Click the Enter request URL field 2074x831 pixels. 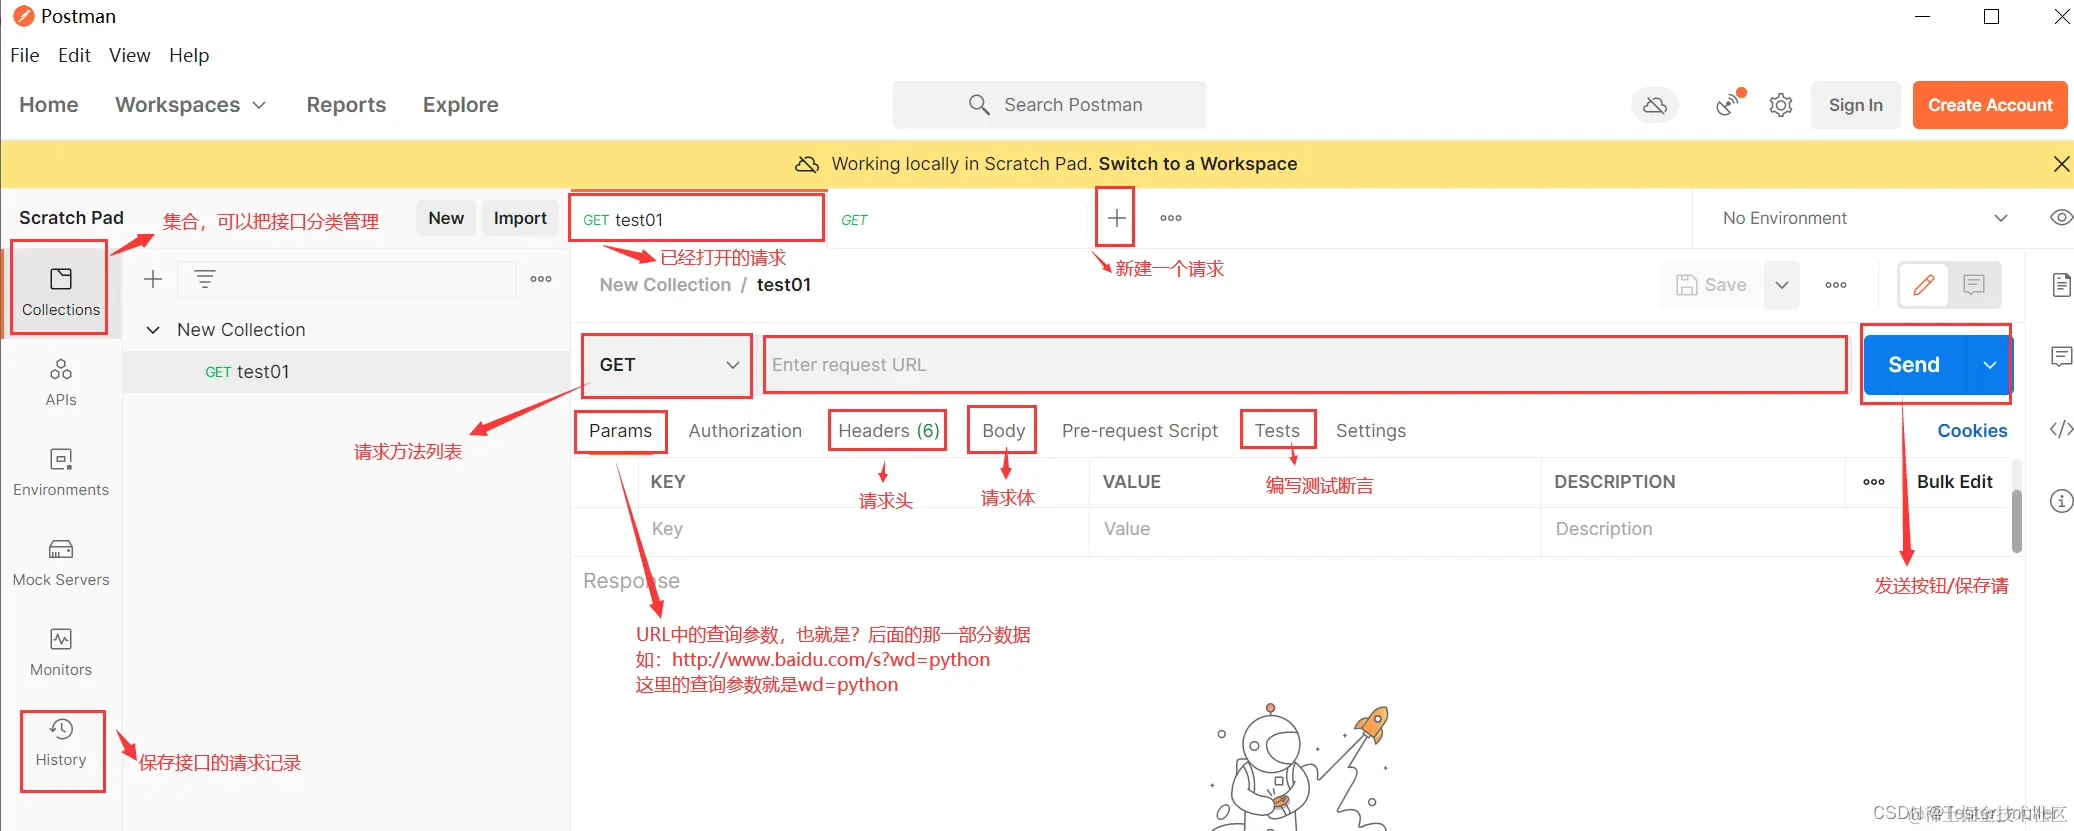tap(1305, 365)
